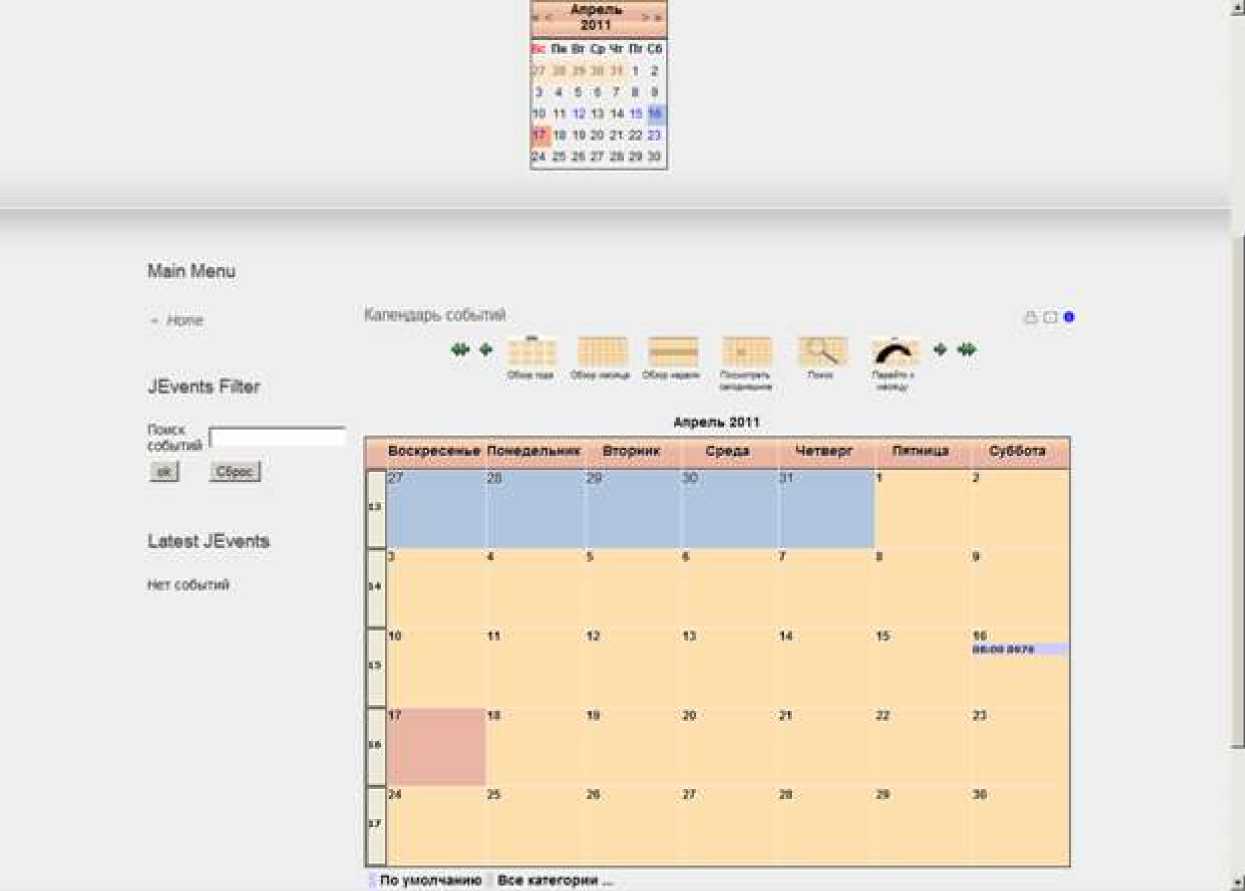Image resolution: width=1245 pixels, height=891 pixels.
Task: Click day 12 in the mini calendar
Action: 578,113
